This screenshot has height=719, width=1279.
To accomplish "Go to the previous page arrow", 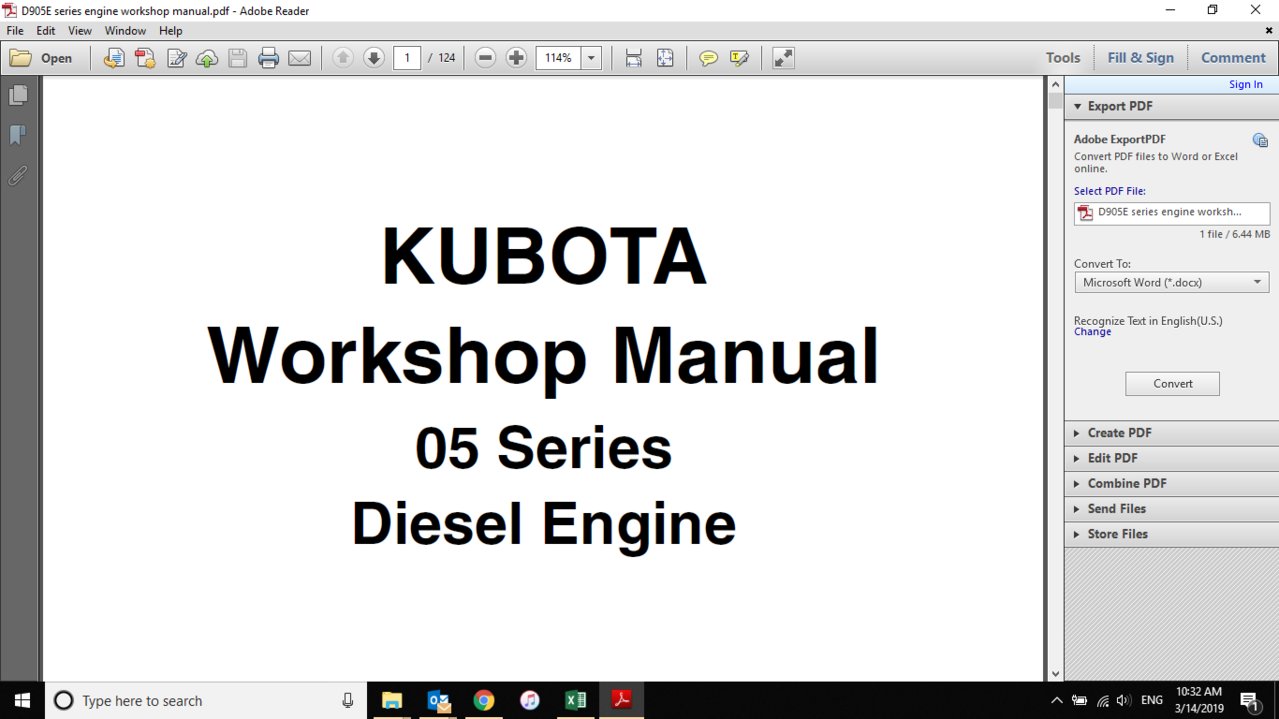I will click(x=343, y=58).
